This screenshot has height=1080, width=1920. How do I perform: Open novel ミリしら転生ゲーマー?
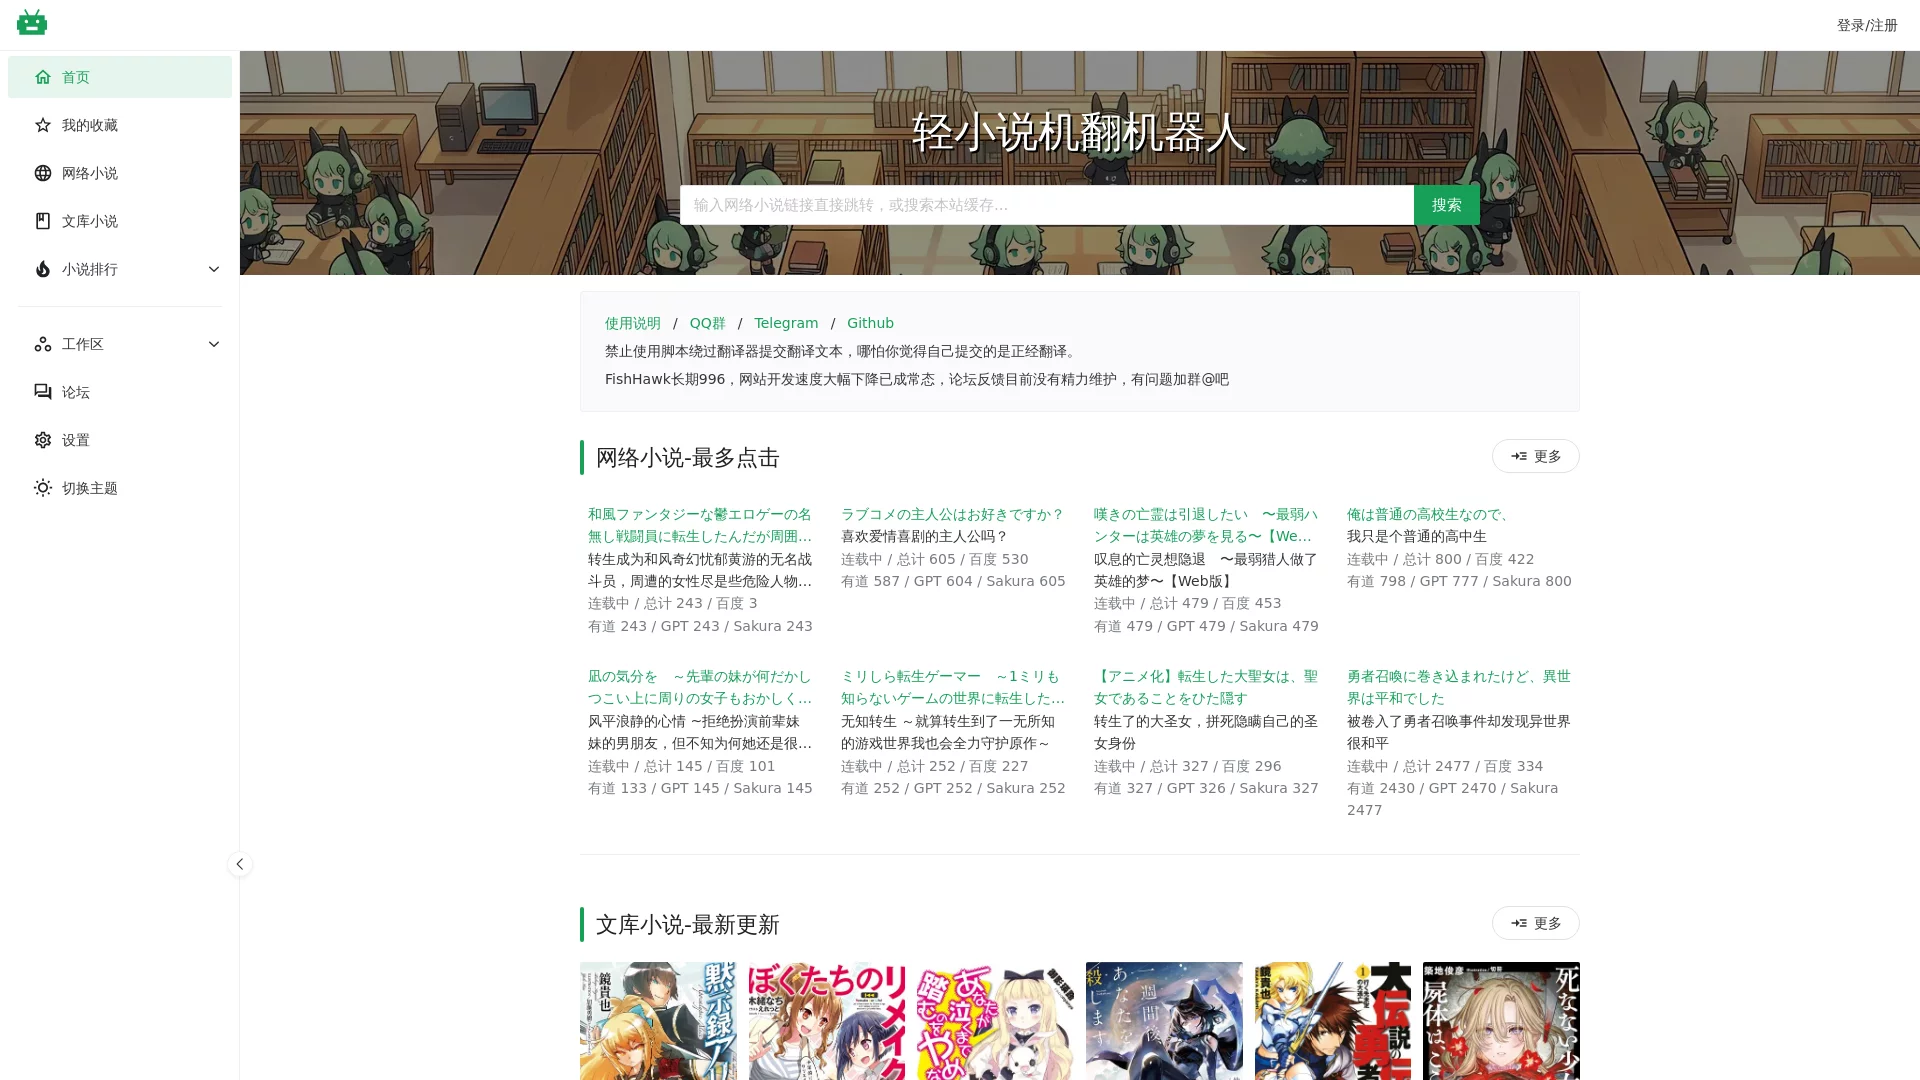coord(952,687)
